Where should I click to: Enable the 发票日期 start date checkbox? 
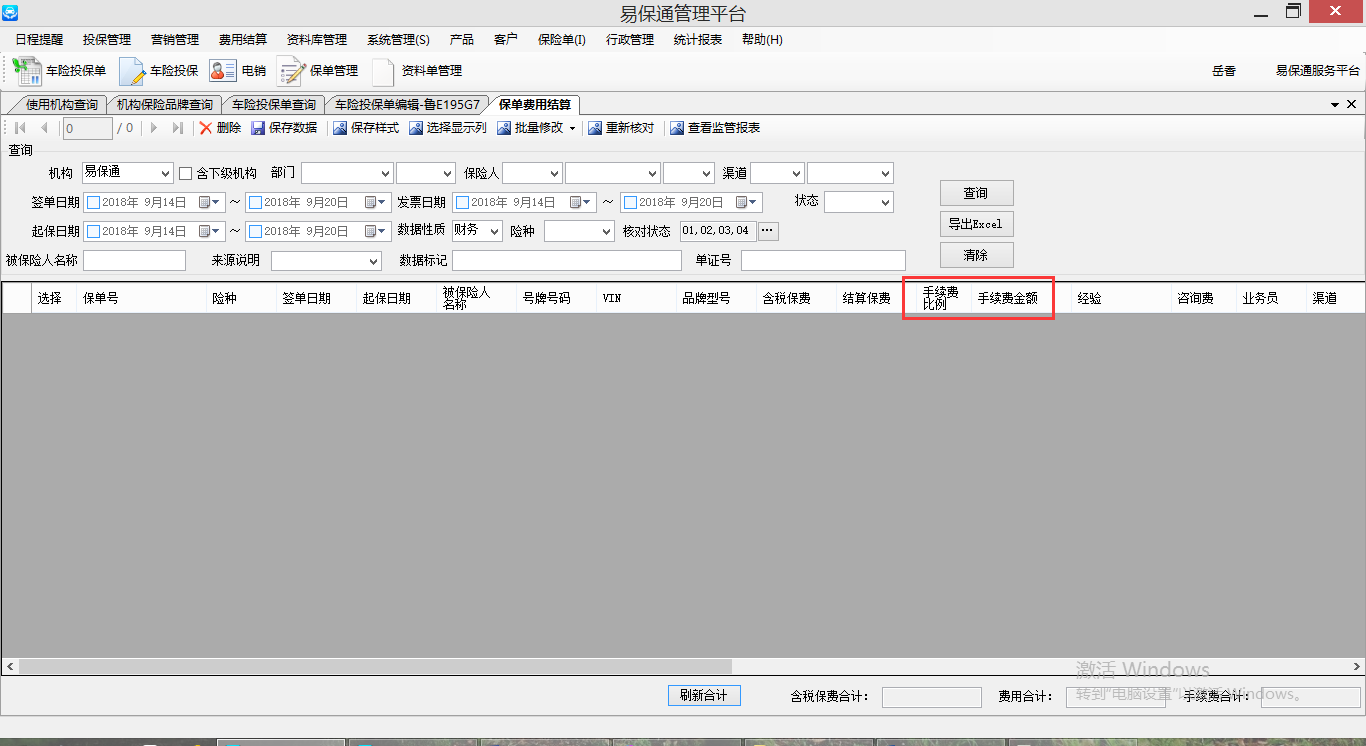[462, 202]
